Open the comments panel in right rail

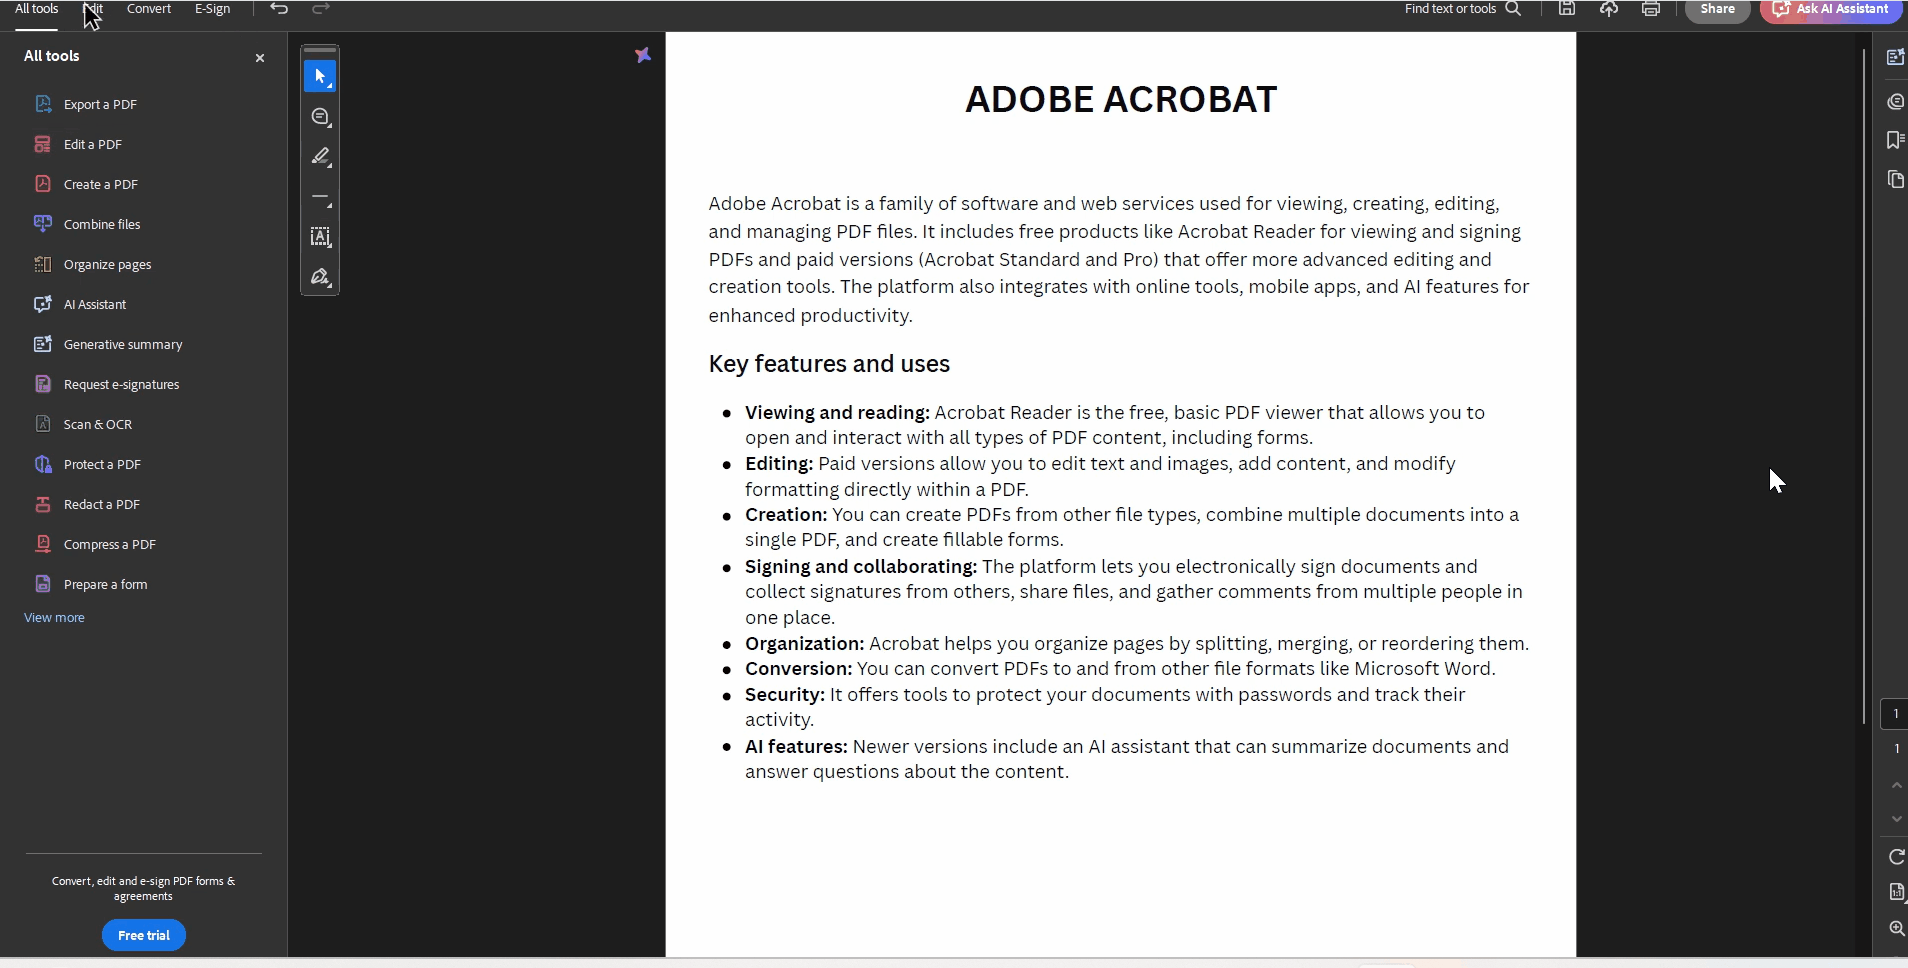pyautogui.click(x=1894, y=101)
